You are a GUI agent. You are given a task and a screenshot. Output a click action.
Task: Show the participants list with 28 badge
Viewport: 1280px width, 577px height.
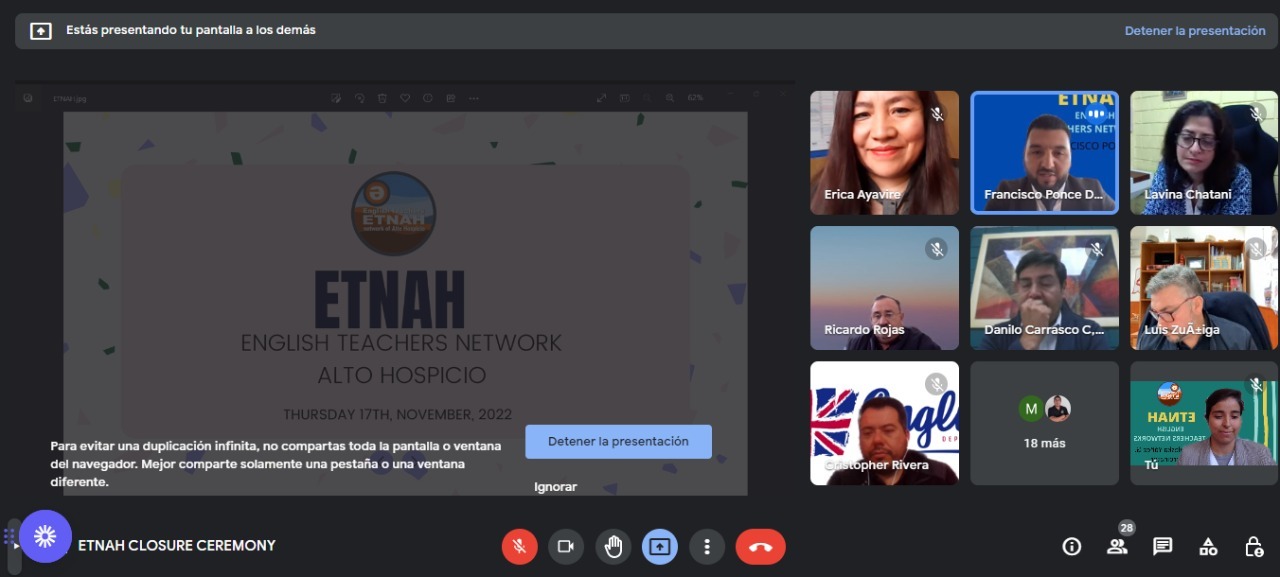[x=1117, y=546]
